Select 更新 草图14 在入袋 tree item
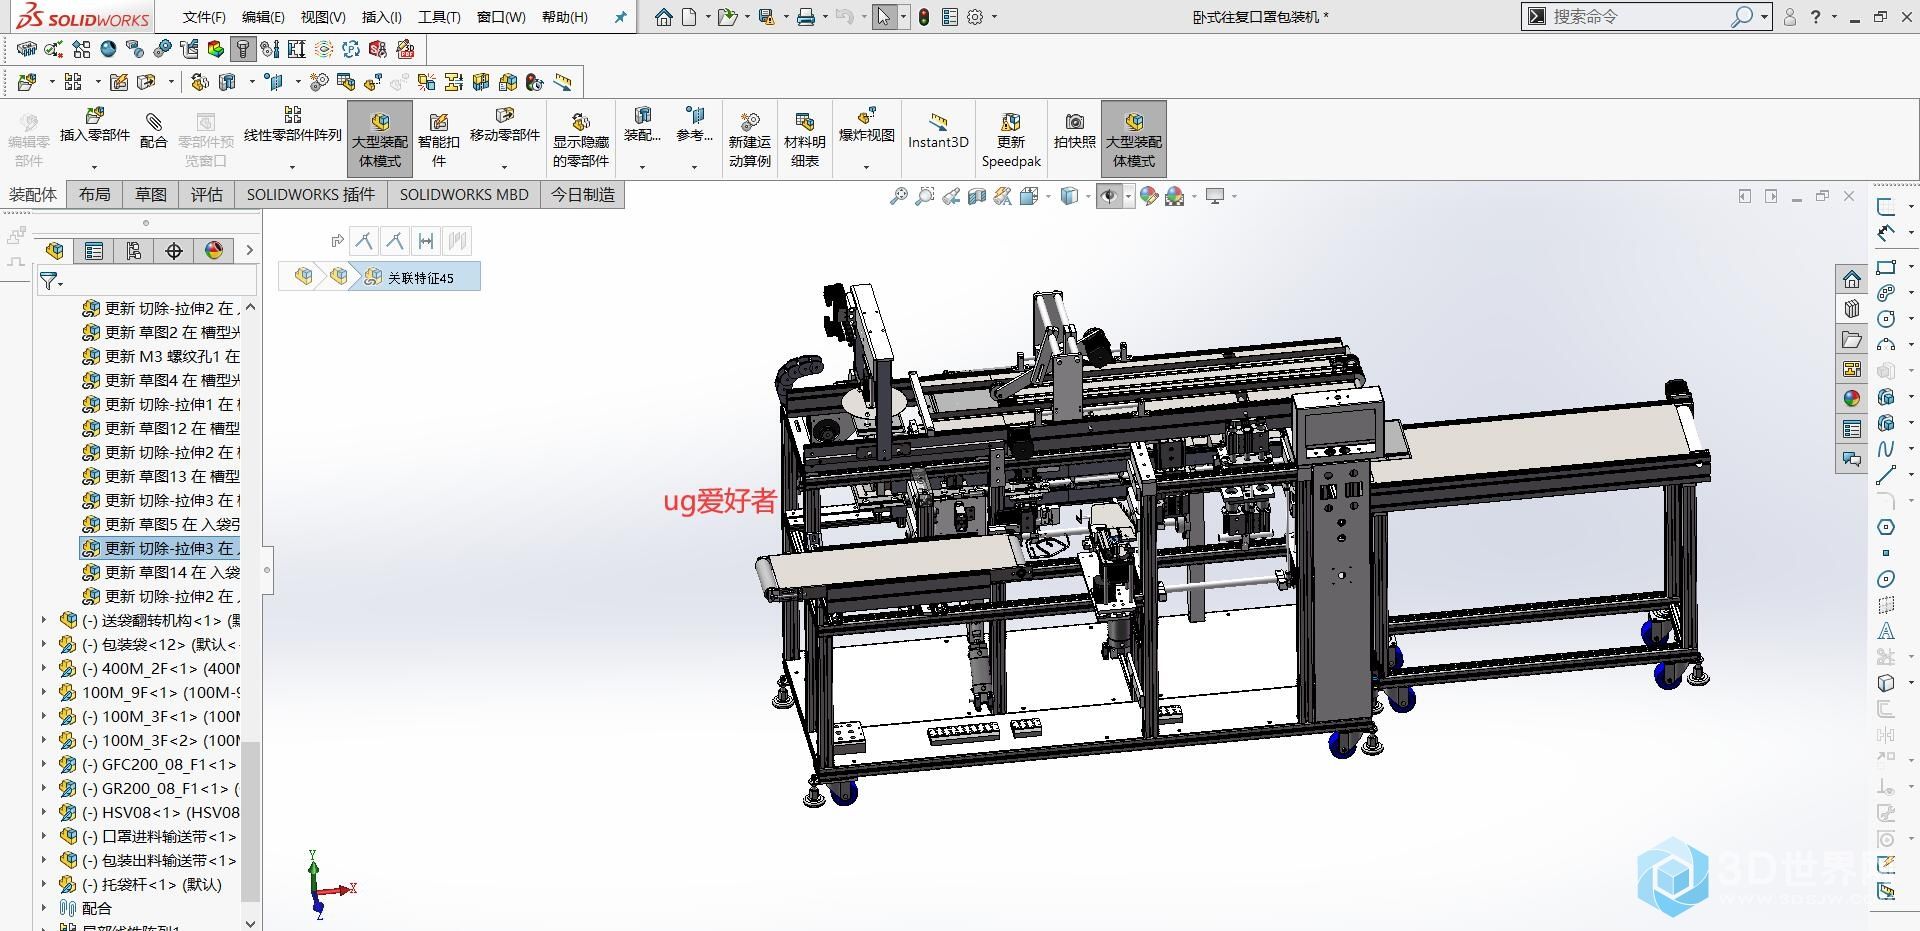The image size is (1920, 931). [x=161, y=572]
